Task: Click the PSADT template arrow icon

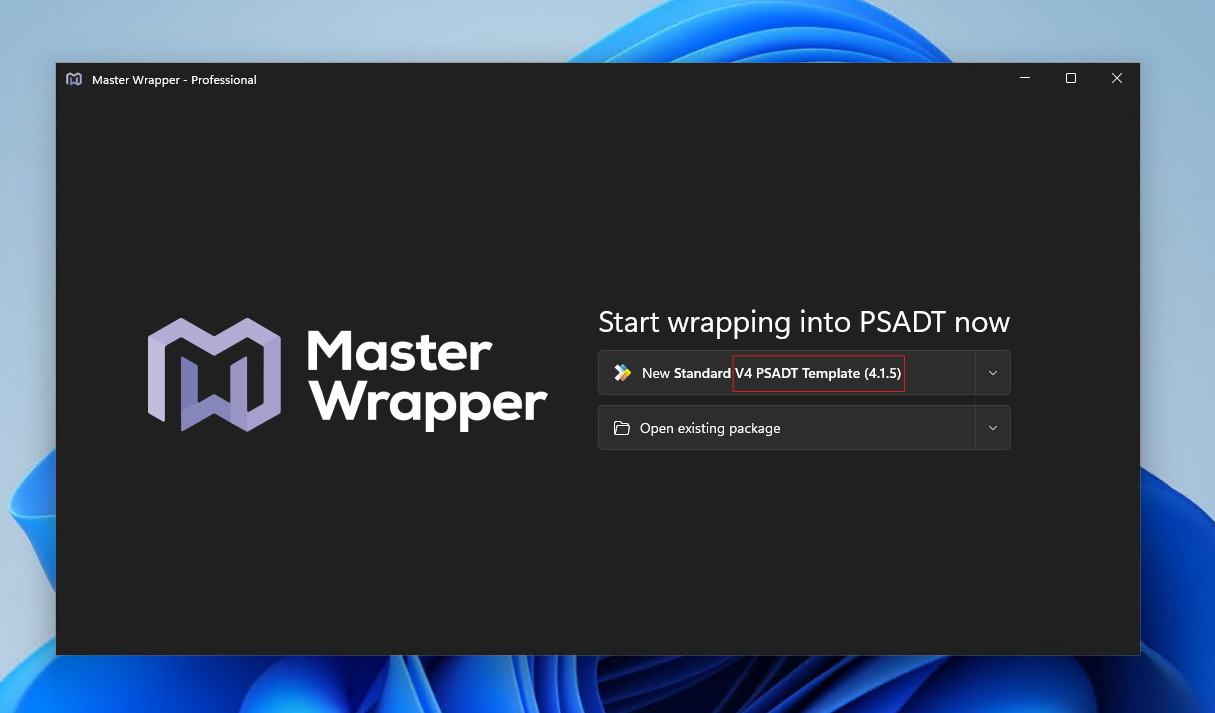Action: coord(623,373)
